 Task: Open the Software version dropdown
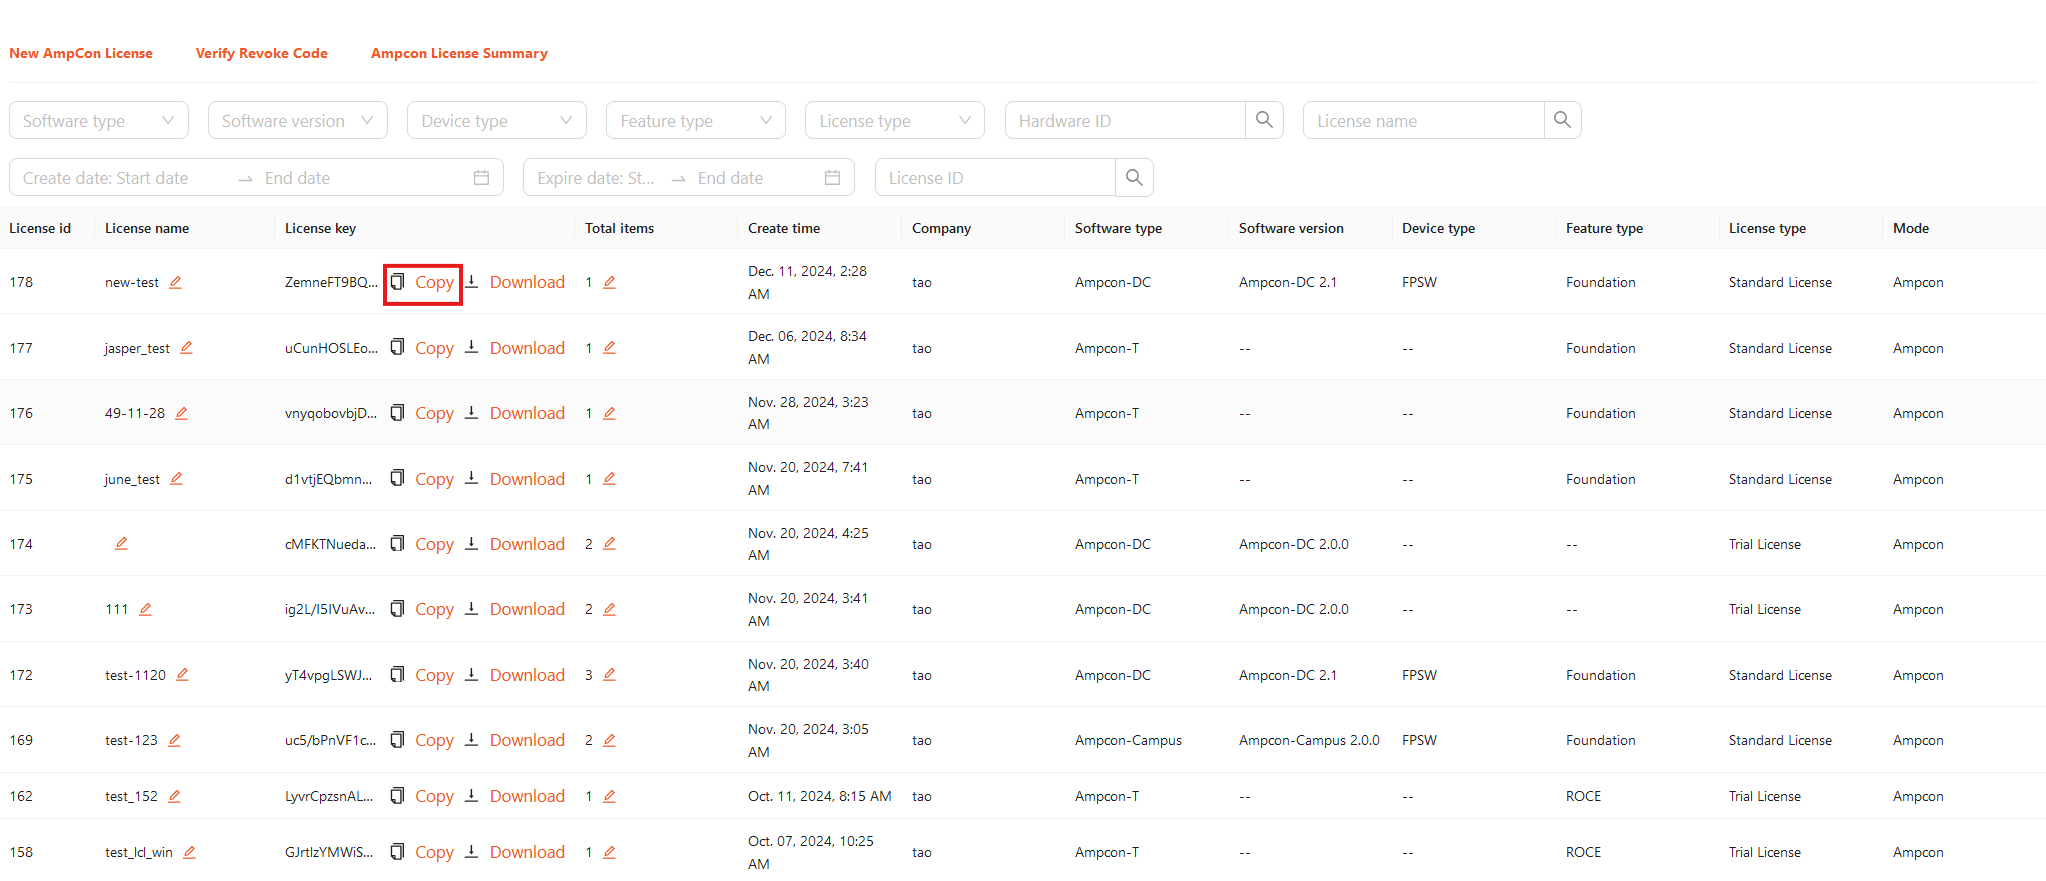(x=297, y=120)
